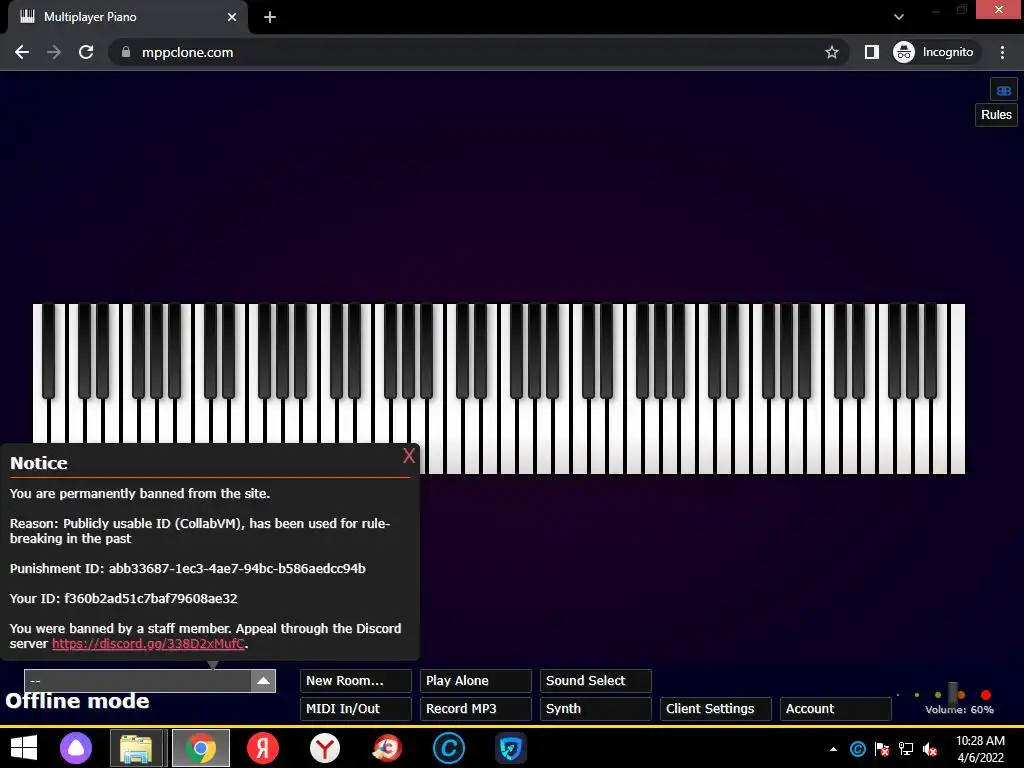Image resolution: width=1024 pixels, height=768 pixels.
Task: Open the Account button
Action: [835, 709]
